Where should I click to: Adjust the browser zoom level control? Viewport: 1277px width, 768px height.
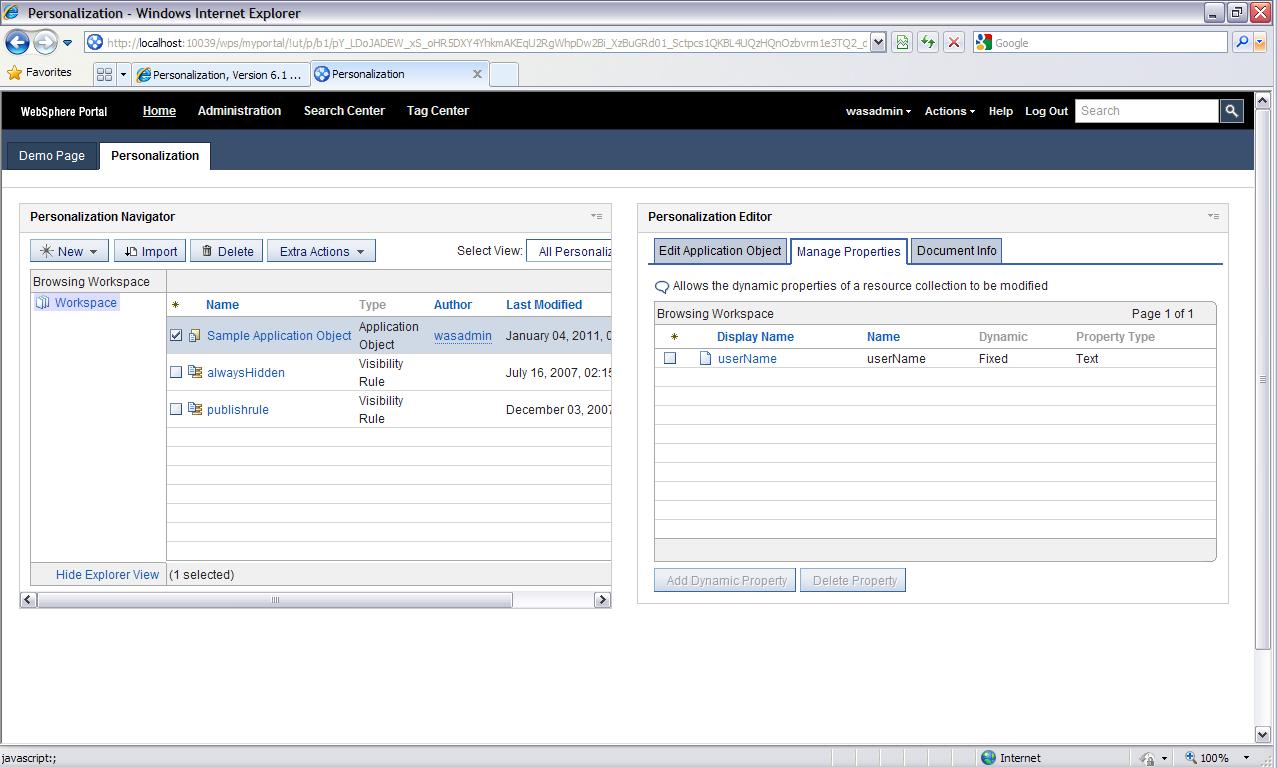[1213, 758]
